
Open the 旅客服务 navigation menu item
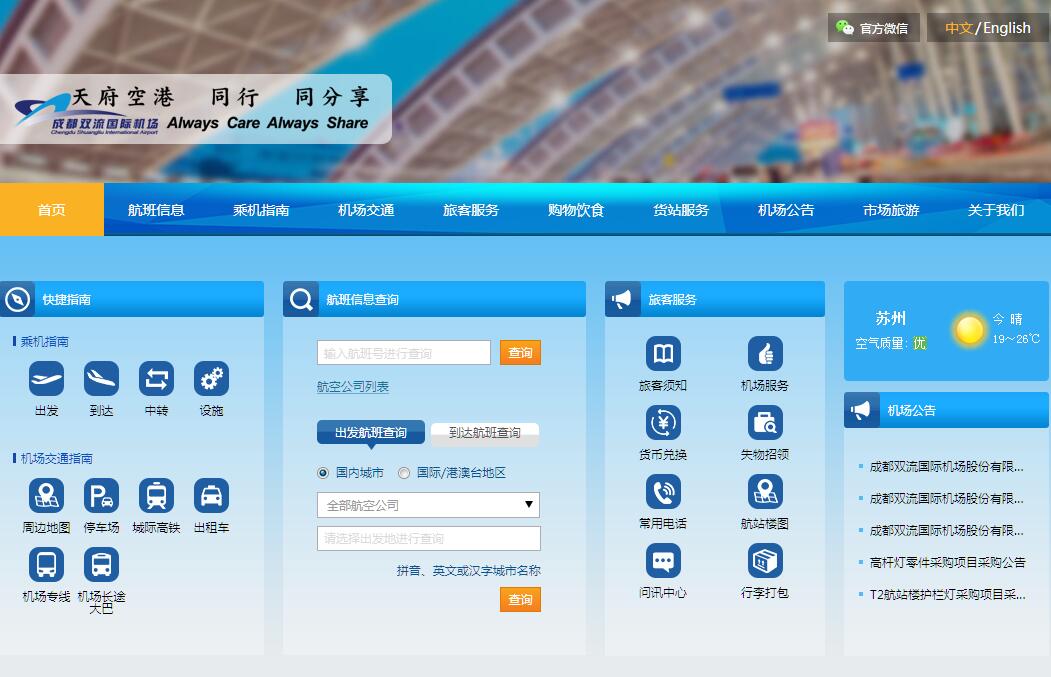tap(471, 210)
